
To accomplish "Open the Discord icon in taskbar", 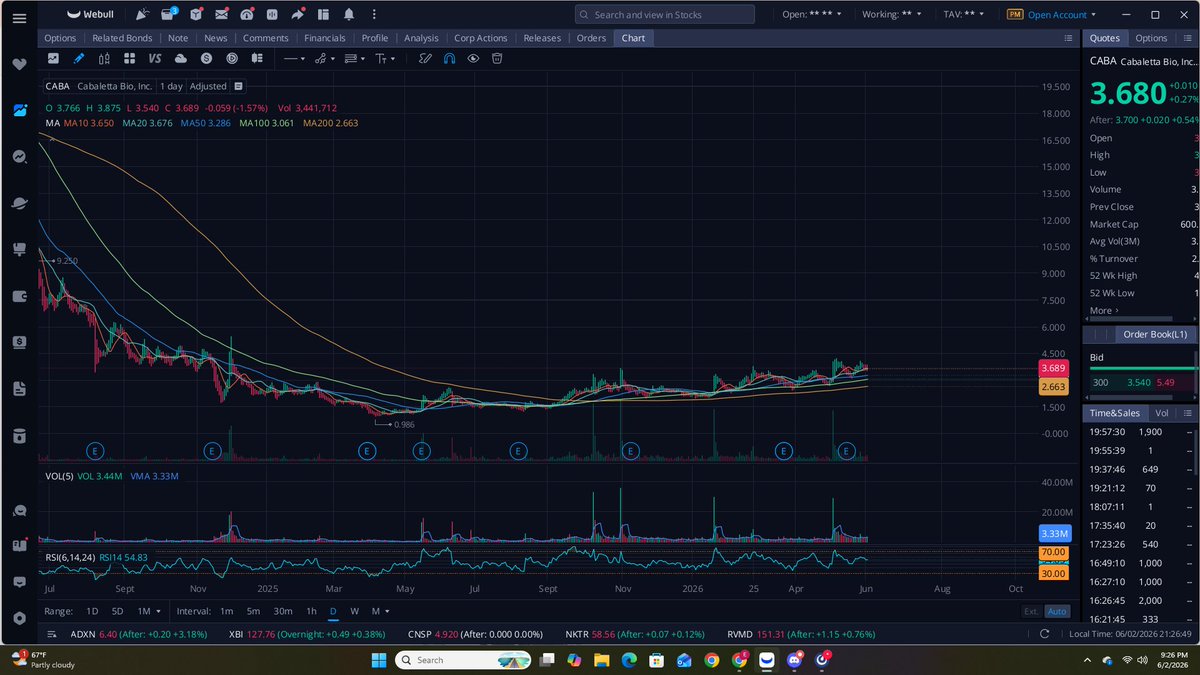I will pyautogui.click(x=796, y=660).
